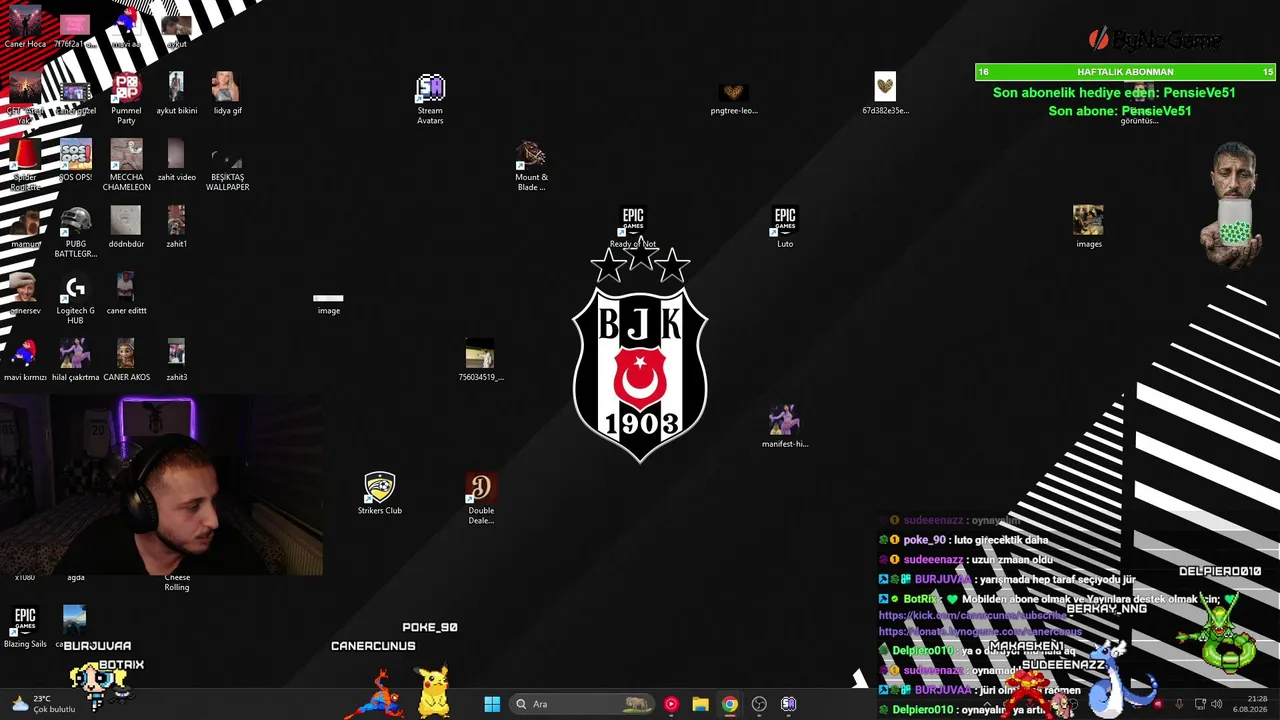Viewport: 1280px width, 720px height.
Task: Select the CANER AKOS desktop file
Action: pos(126,361)
